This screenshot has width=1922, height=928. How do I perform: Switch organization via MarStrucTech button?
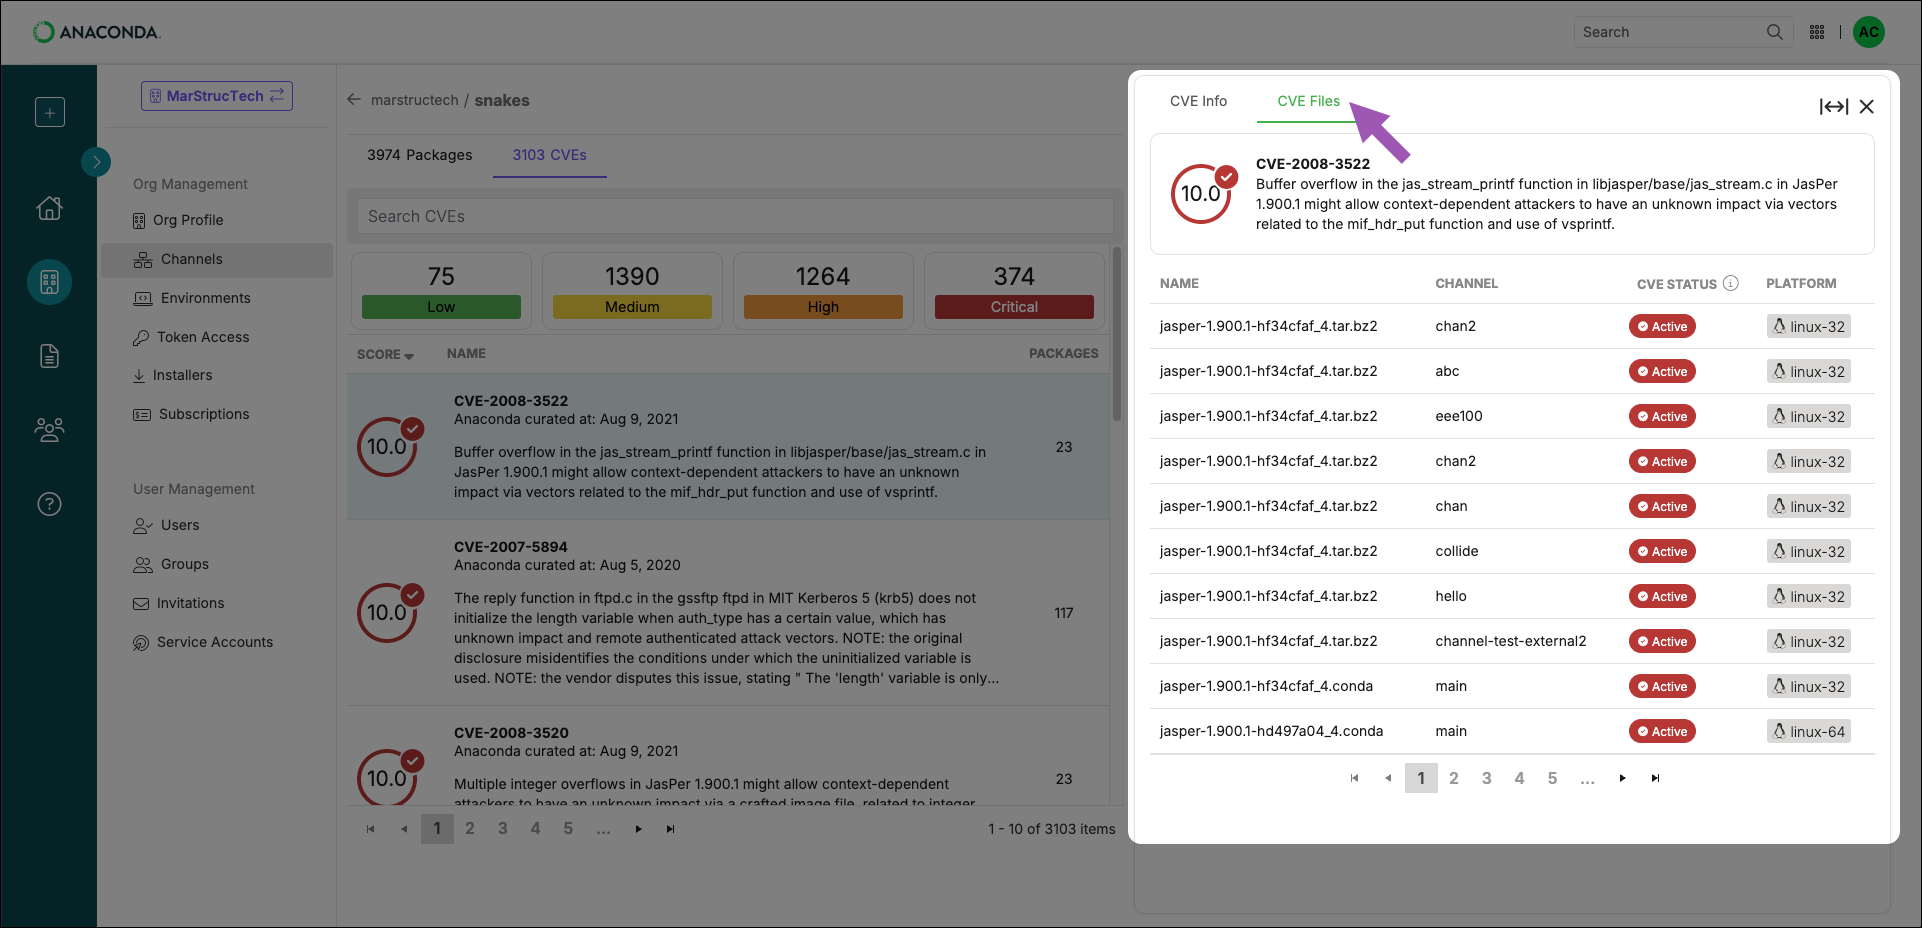click(217, 96)
